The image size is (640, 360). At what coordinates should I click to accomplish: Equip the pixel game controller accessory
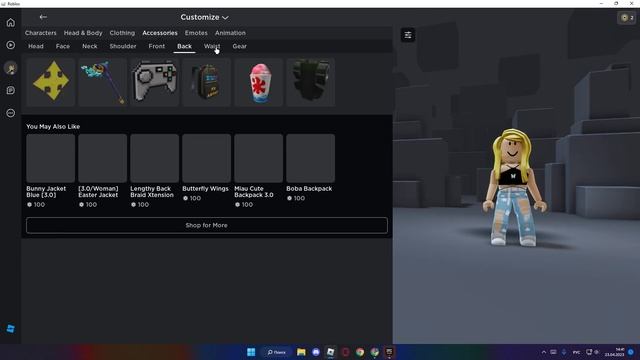point(154,82)
